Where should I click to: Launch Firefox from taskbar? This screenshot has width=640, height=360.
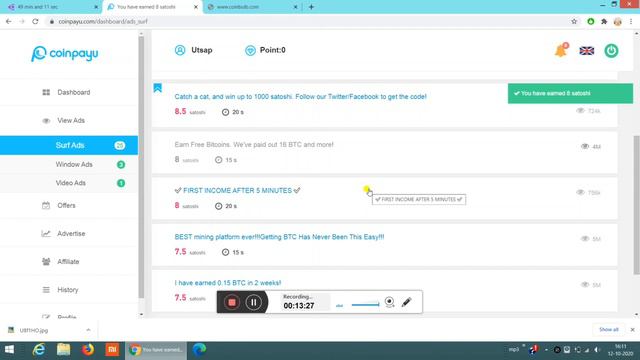(x=88, y=350)
